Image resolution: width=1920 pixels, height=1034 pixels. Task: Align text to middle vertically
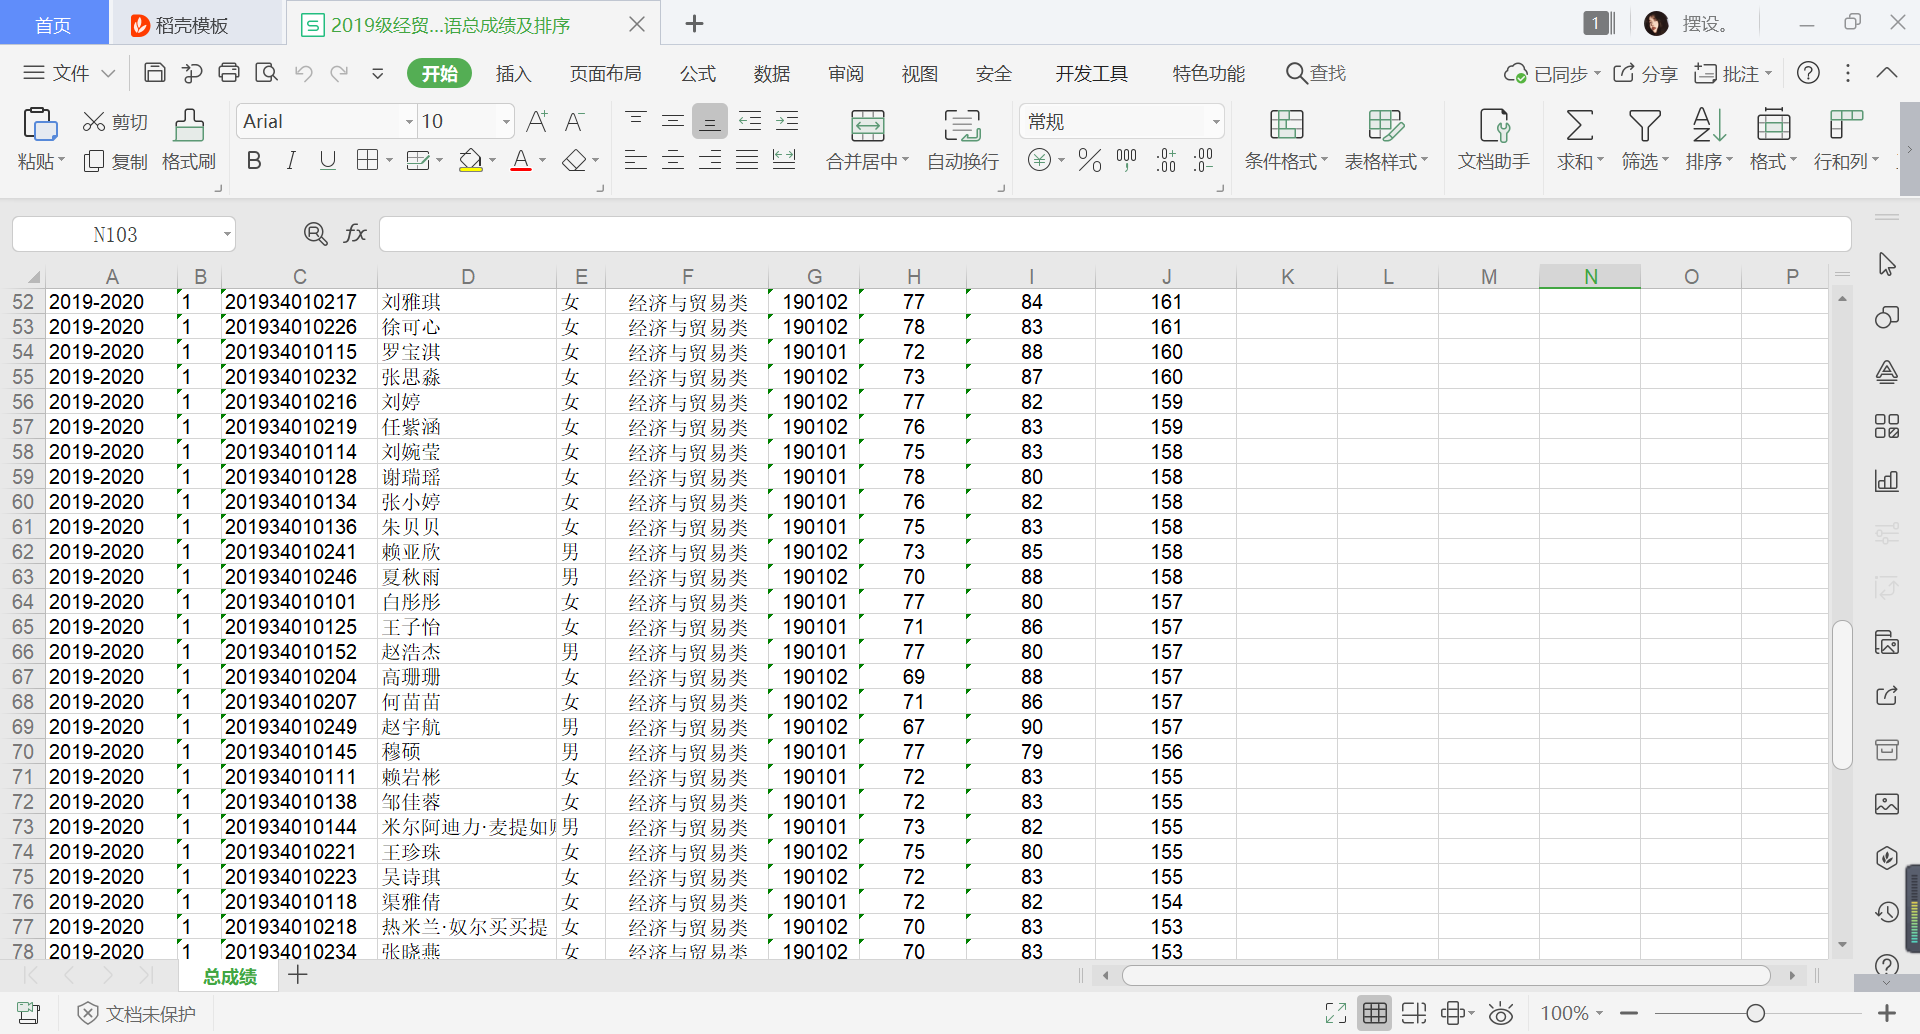coord(673,122)
